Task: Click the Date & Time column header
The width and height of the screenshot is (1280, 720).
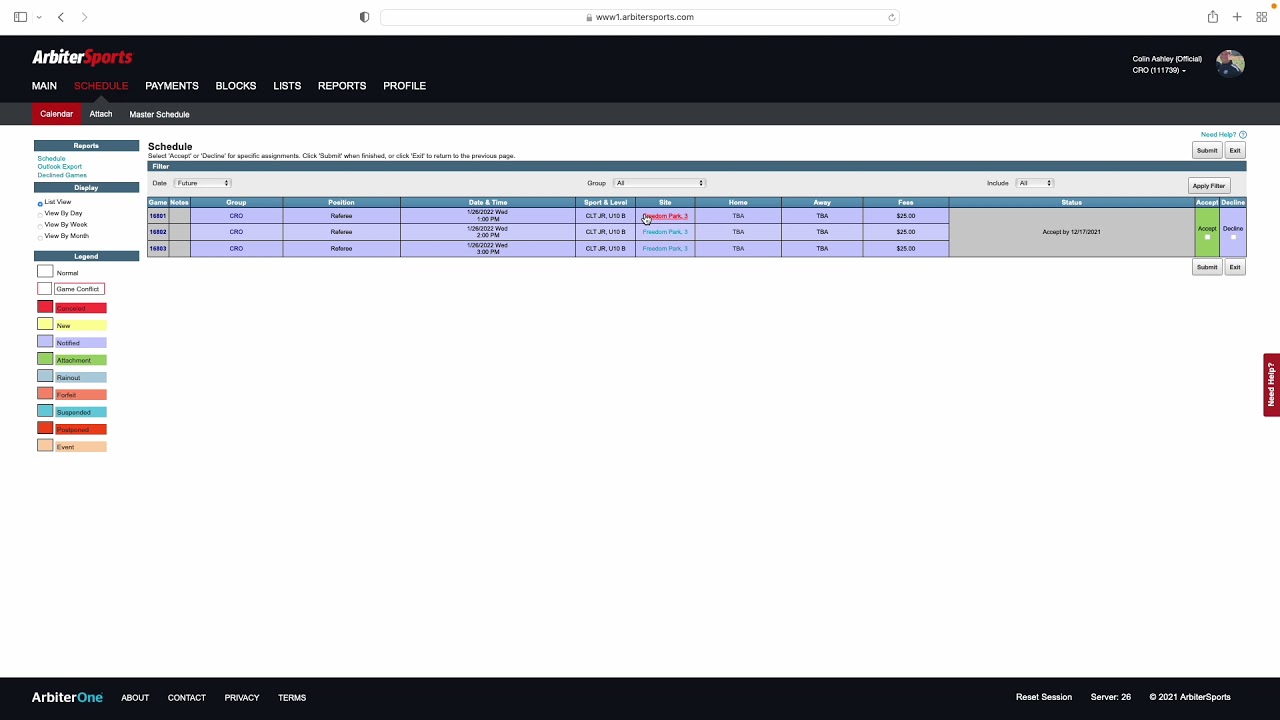Action: pos(488,202)
